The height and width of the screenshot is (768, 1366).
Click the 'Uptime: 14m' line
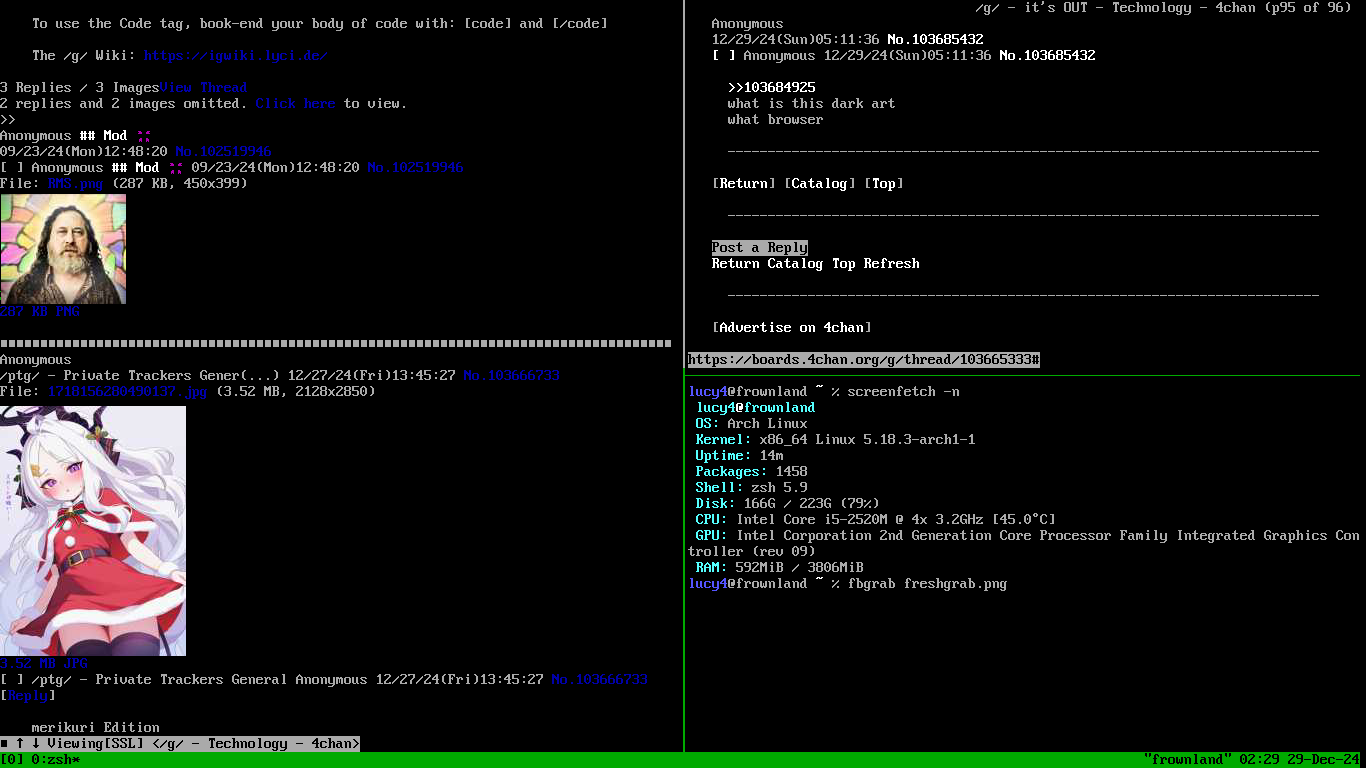click(x=739, y=455)
